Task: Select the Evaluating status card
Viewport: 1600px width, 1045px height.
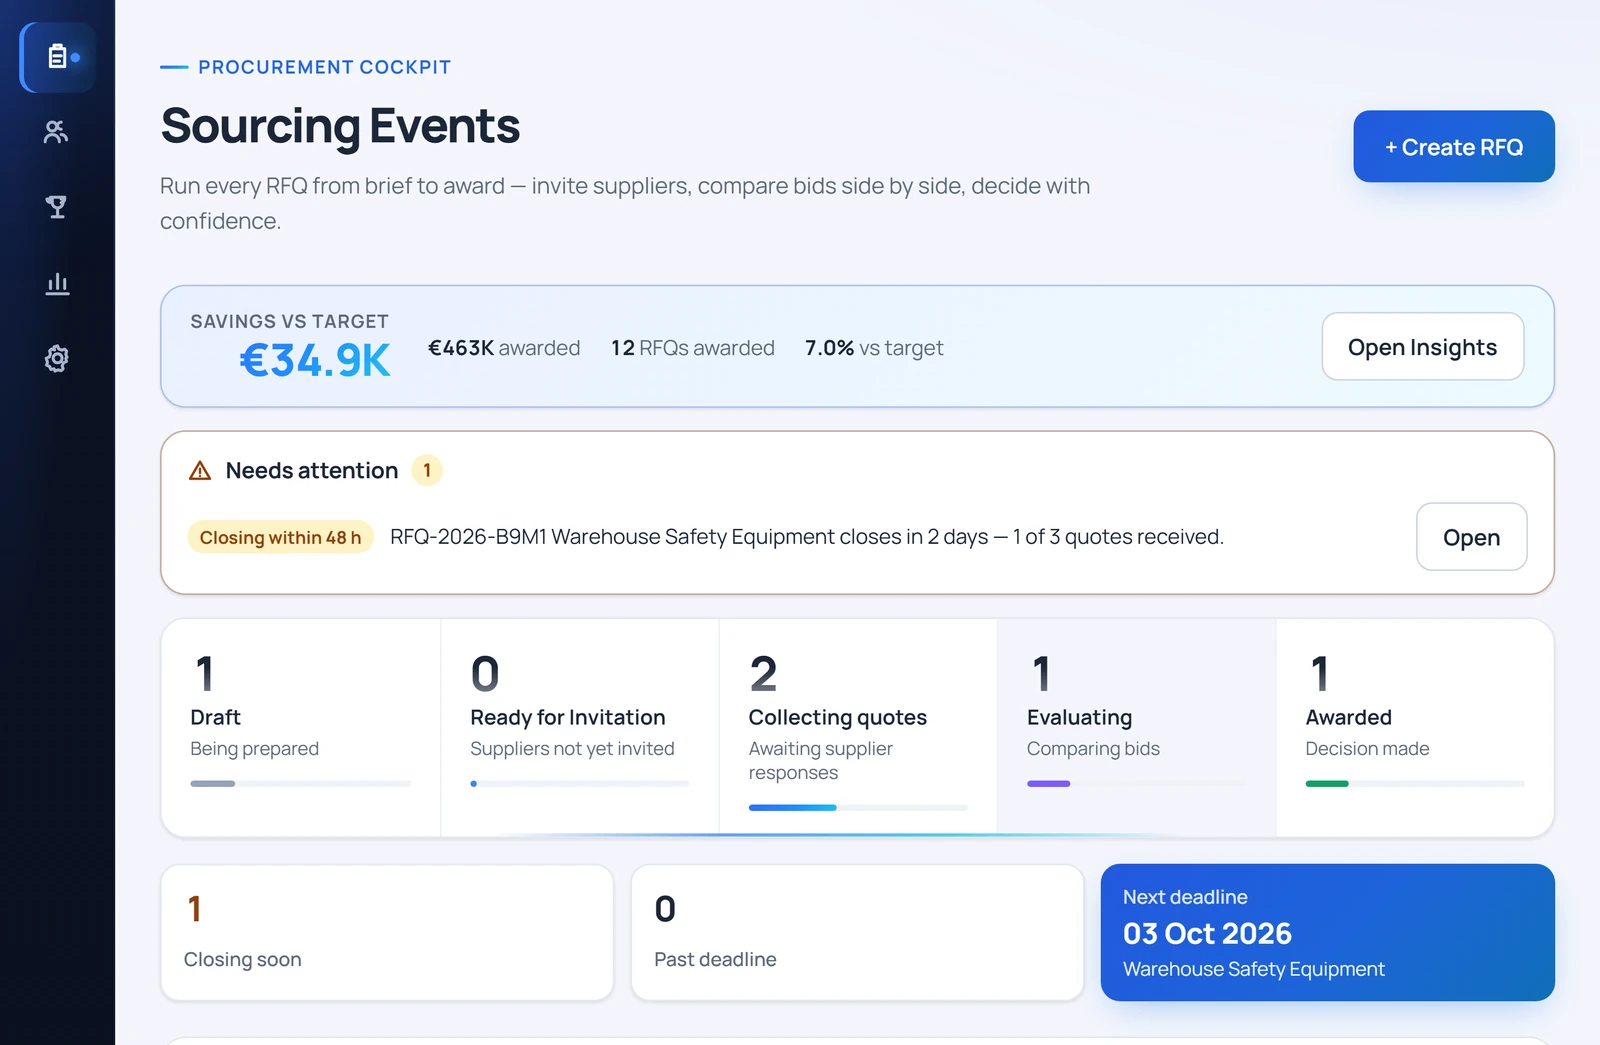Action: (x=1137, y=727)
